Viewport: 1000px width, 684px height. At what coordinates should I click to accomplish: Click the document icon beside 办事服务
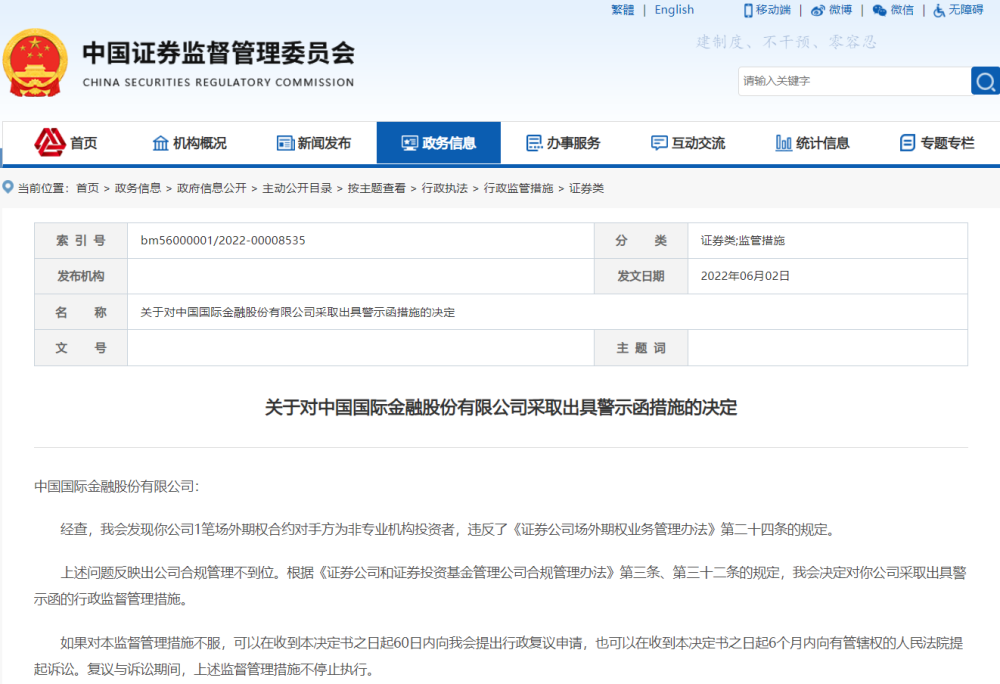pos(534,143)
